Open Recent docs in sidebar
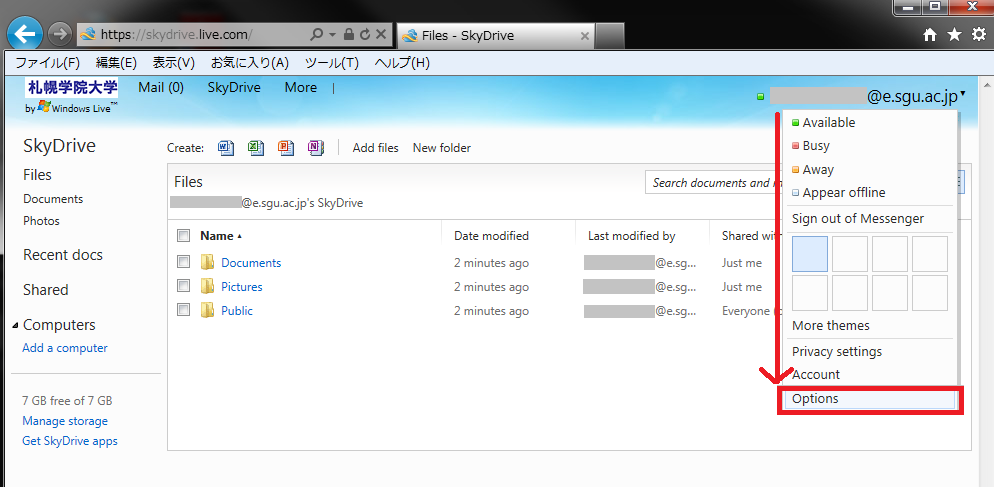Viewport: 994px width, 487px height. point(63,255)
